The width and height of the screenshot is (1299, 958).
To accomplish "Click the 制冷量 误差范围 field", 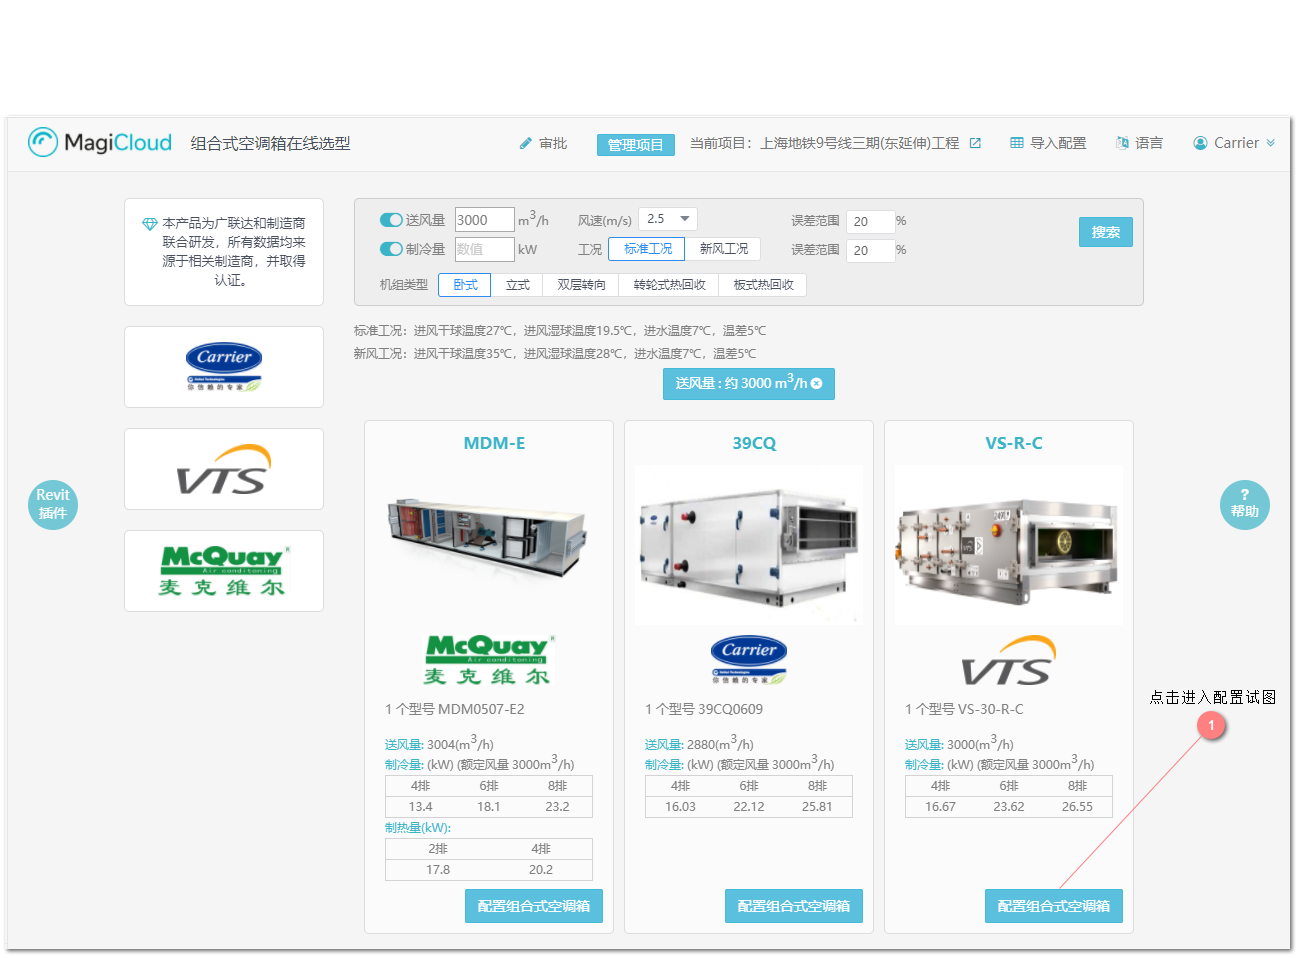I will 870,250.
